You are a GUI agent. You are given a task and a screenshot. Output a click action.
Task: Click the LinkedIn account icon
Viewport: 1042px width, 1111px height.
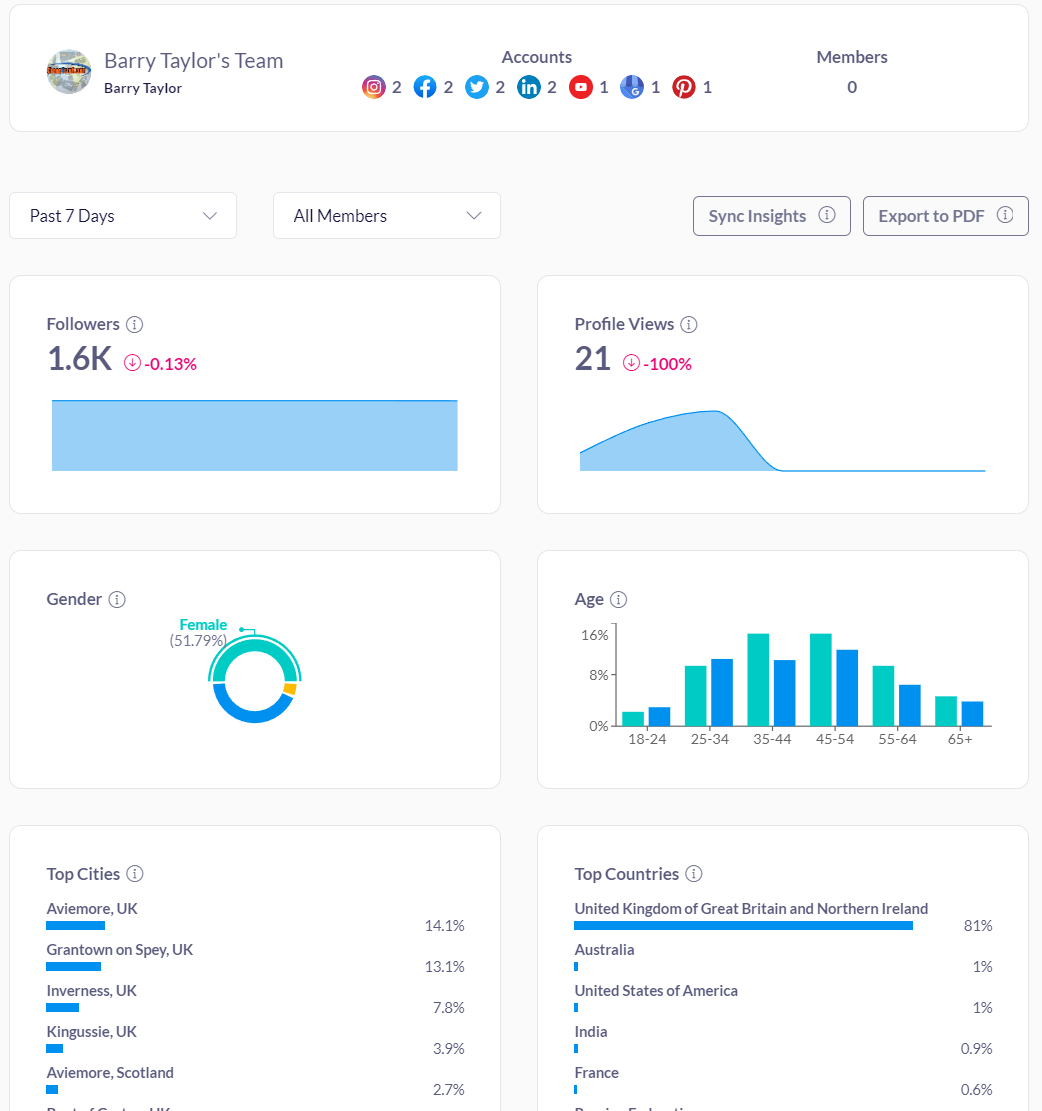click(x=529, y=87)
